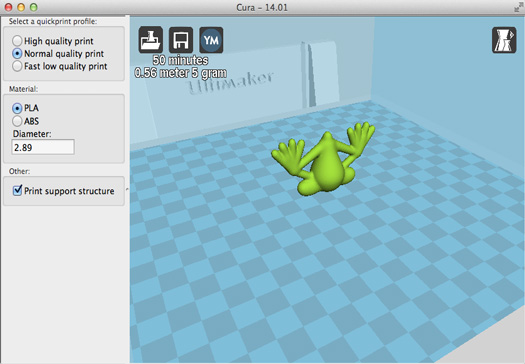This screenshot has width=525, height=364.
Task: Click the green zoom window button
Action: point(33,7)
